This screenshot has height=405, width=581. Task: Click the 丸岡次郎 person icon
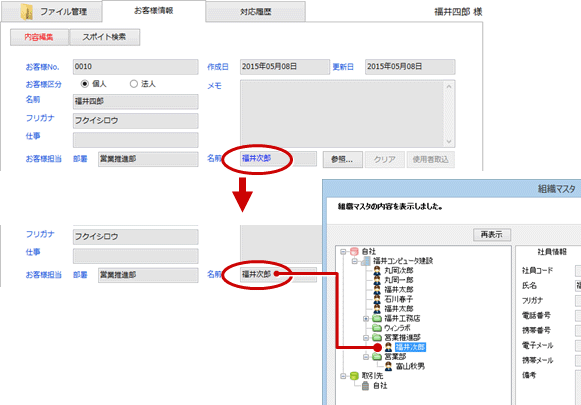click(377, 270)
